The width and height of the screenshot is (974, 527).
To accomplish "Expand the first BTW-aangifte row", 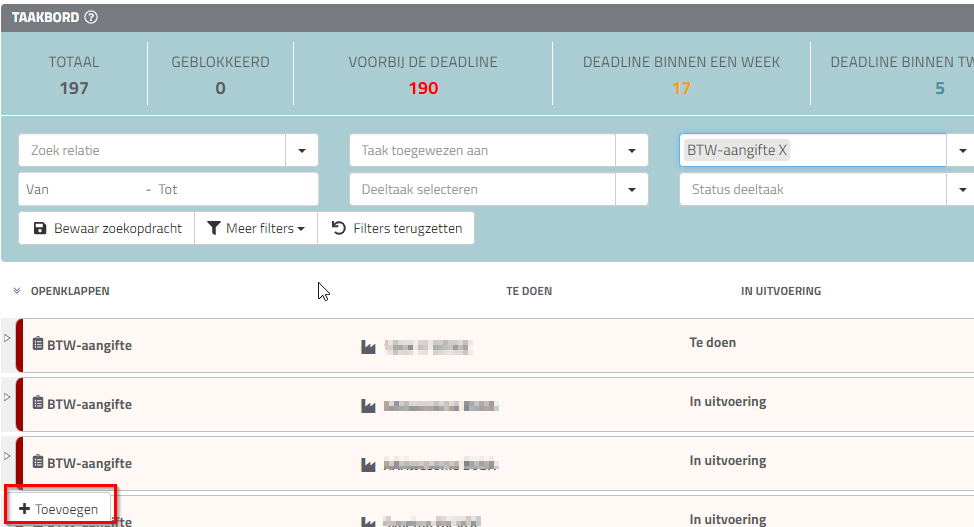I will 8,338.
